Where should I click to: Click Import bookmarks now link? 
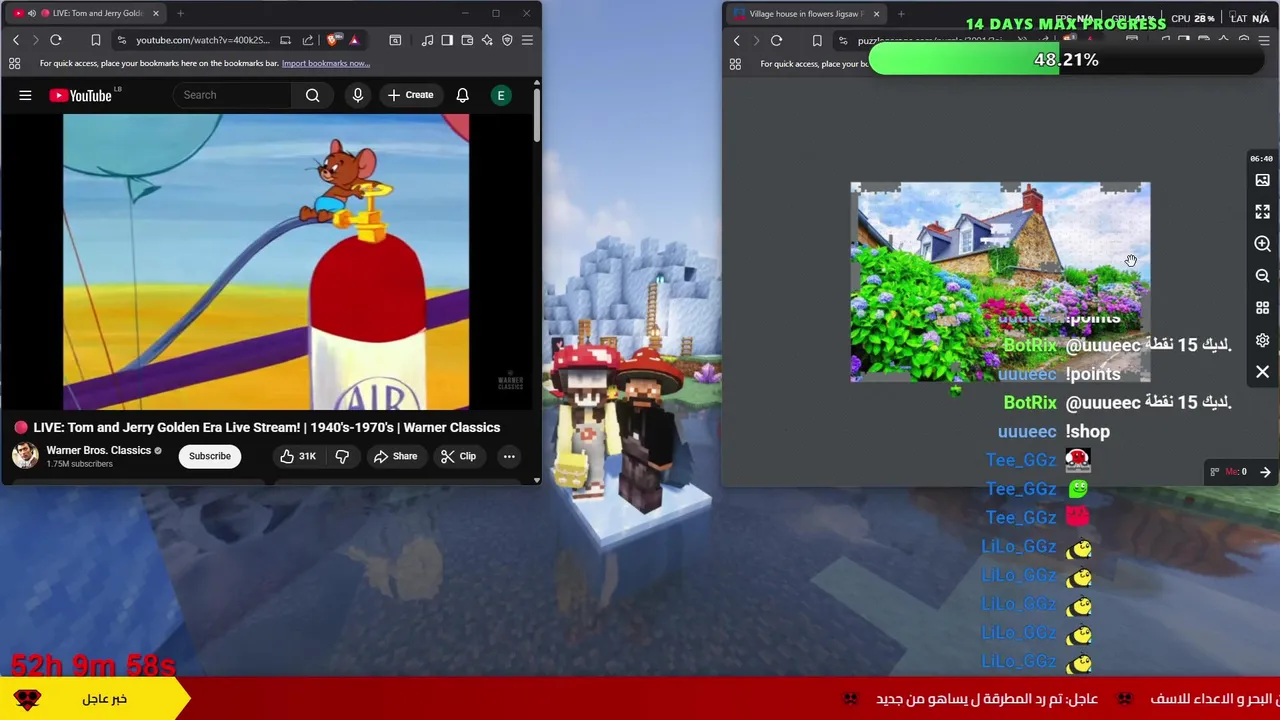point(325,63)
